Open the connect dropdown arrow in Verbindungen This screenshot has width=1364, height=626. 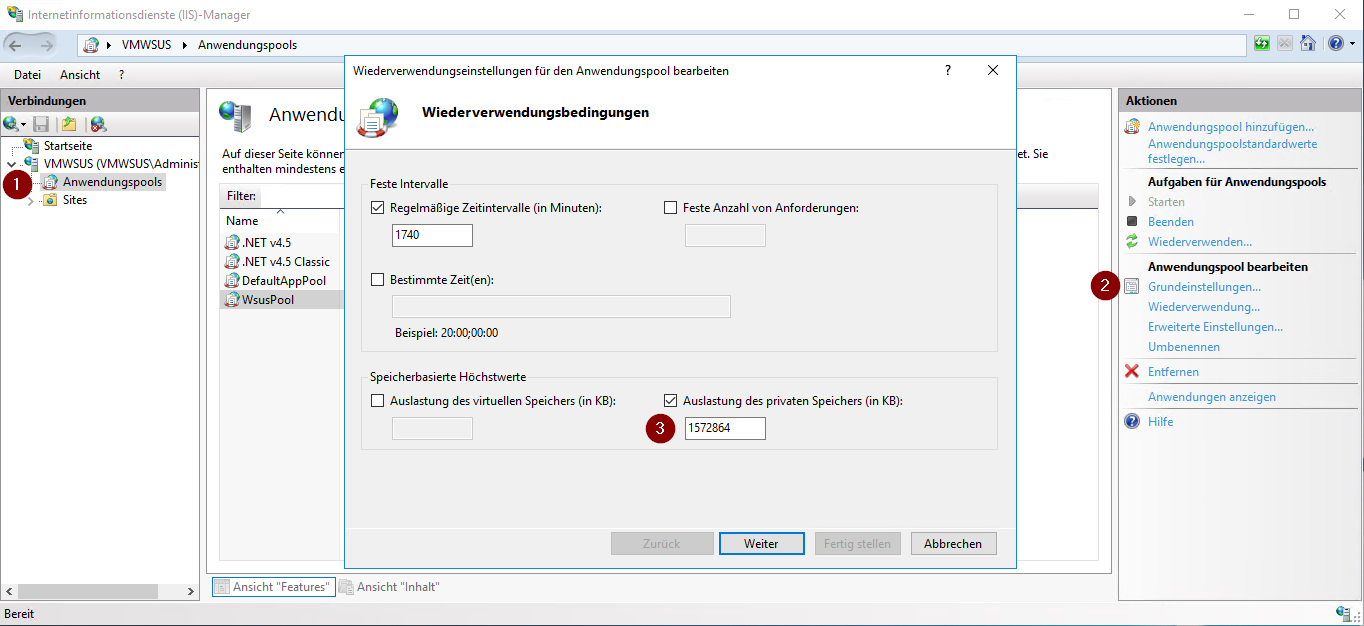tap(23, 125)
